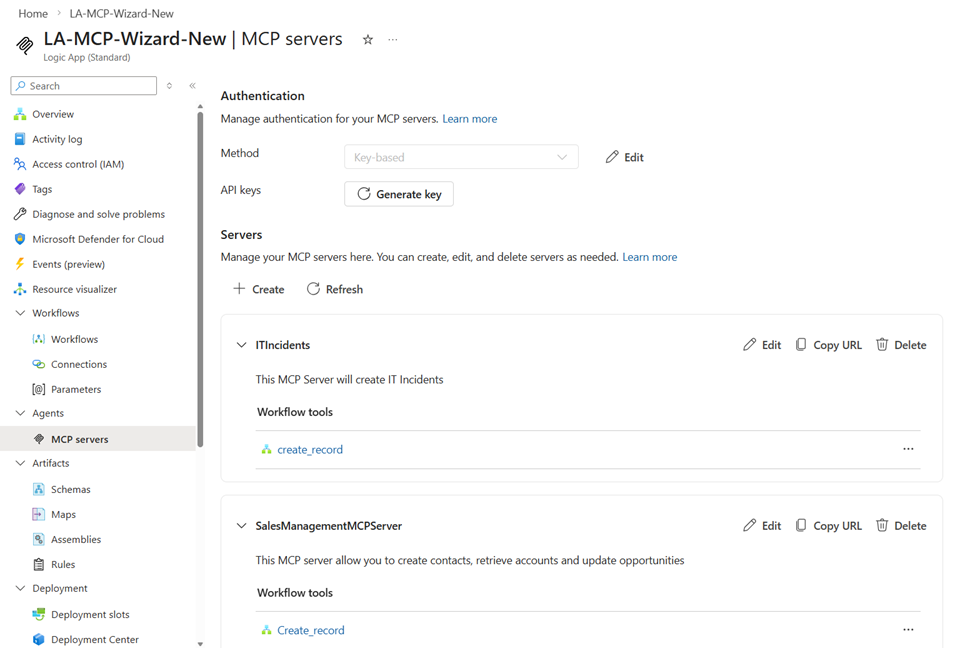Click the Events lightning bolt icon
Screen dimensions: 975x648
click(20, 264)
